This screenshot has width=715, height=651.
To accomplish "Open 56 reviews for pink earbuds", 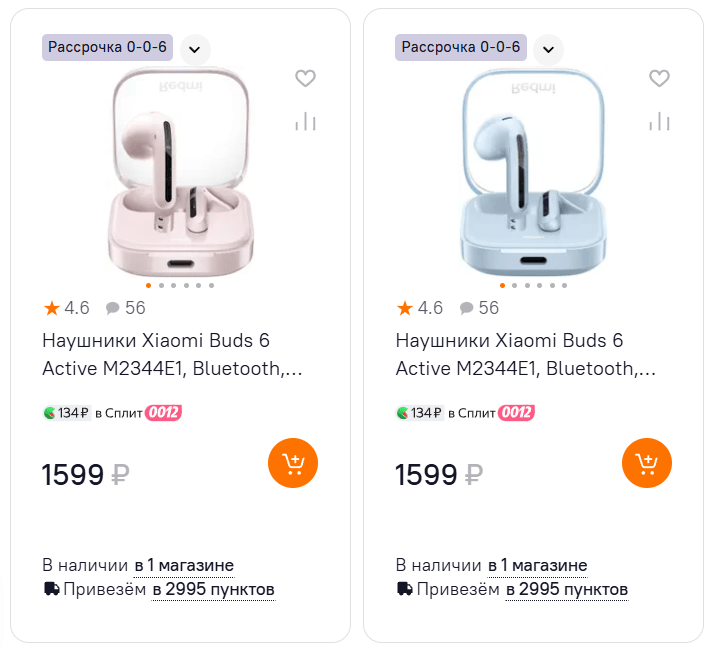I will (126, 308).
